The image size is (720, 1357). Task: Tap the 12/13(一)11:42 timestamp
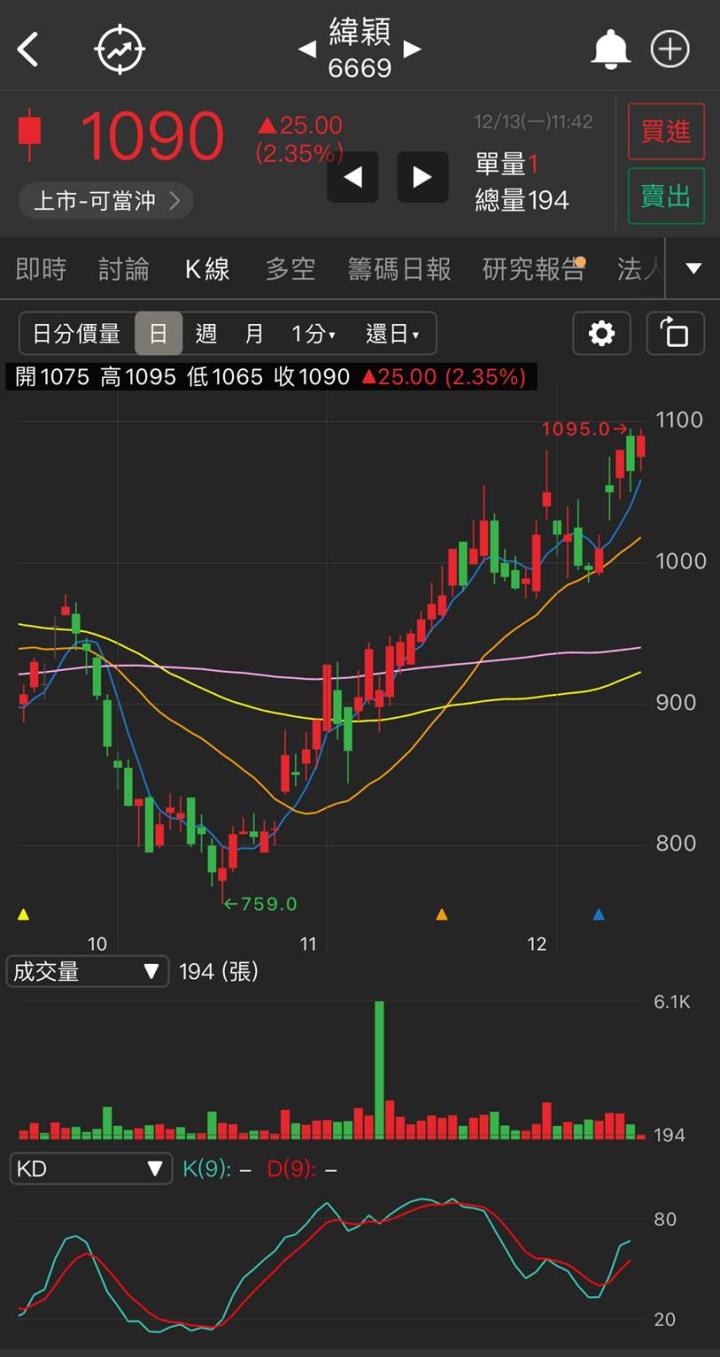(x=534, y=122)
